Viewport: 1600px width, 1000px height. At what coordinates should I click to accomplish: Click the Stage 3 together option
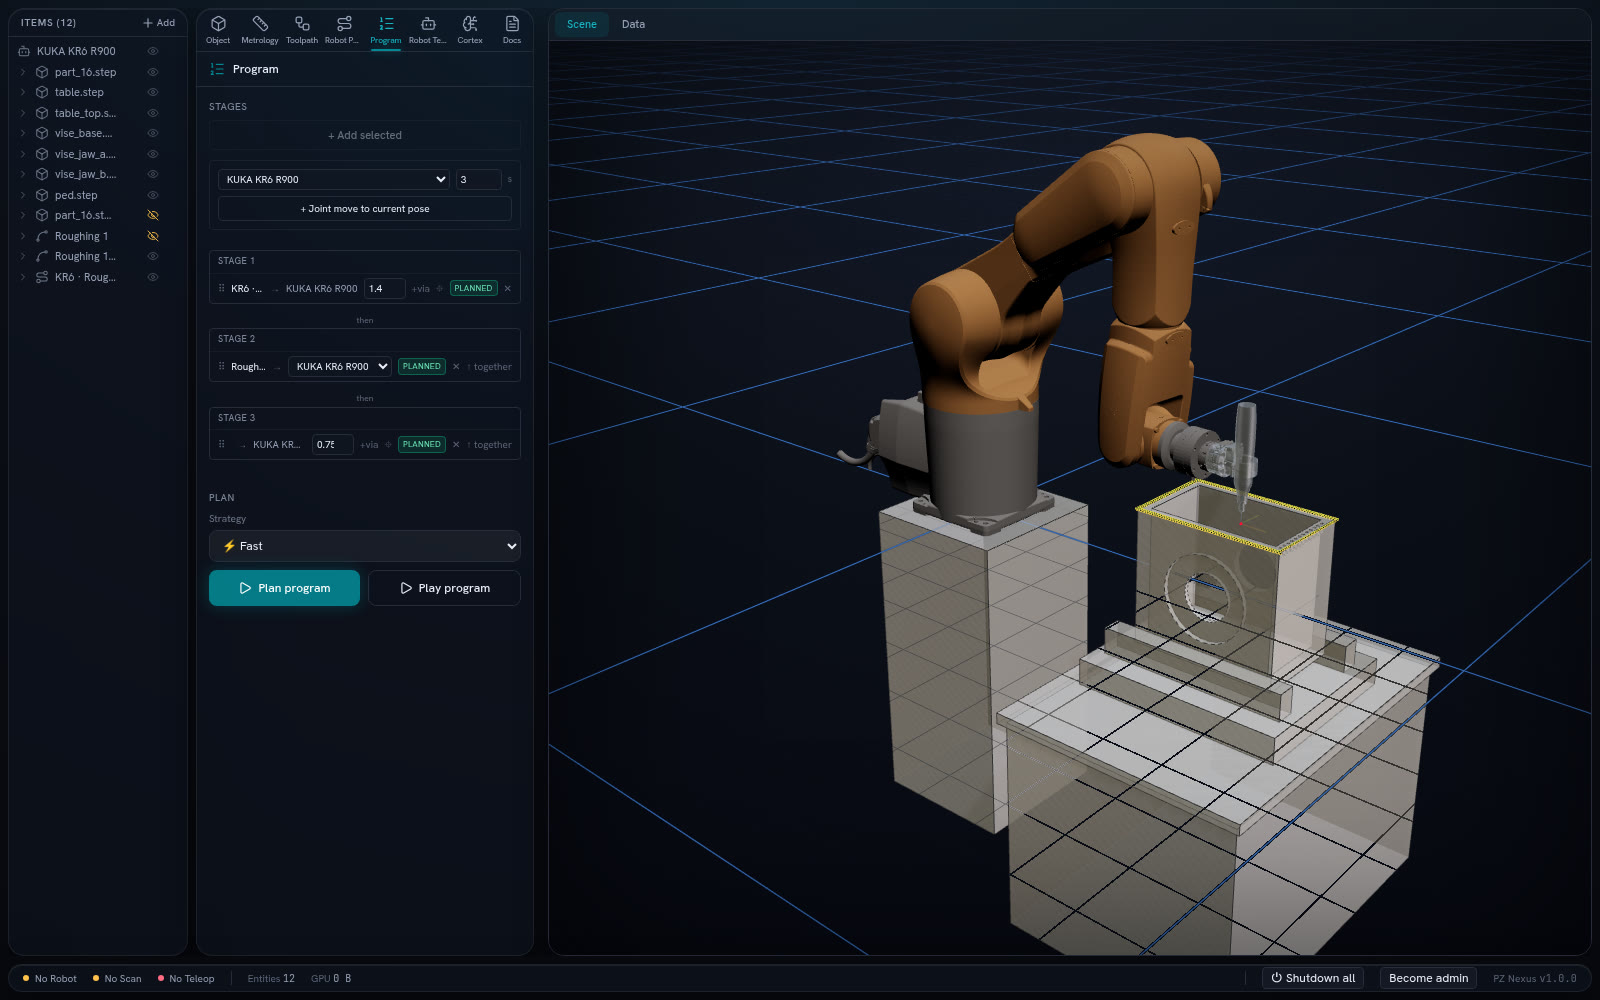[x=489, y=445]
